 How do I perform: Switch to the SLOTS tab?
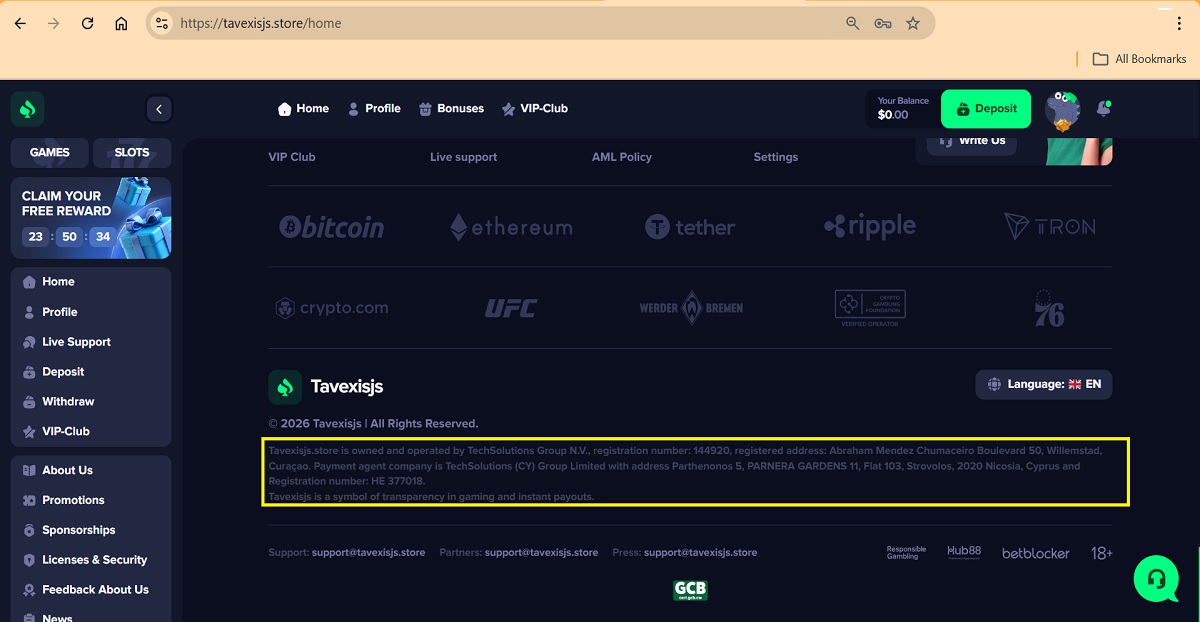coord(131,153)
